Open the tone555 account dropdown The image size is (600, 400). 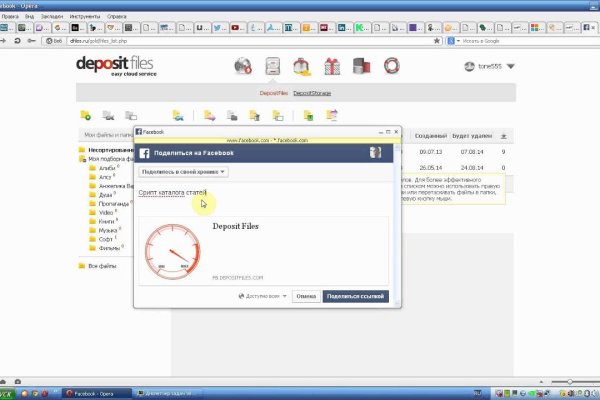[x=490, y=67]
